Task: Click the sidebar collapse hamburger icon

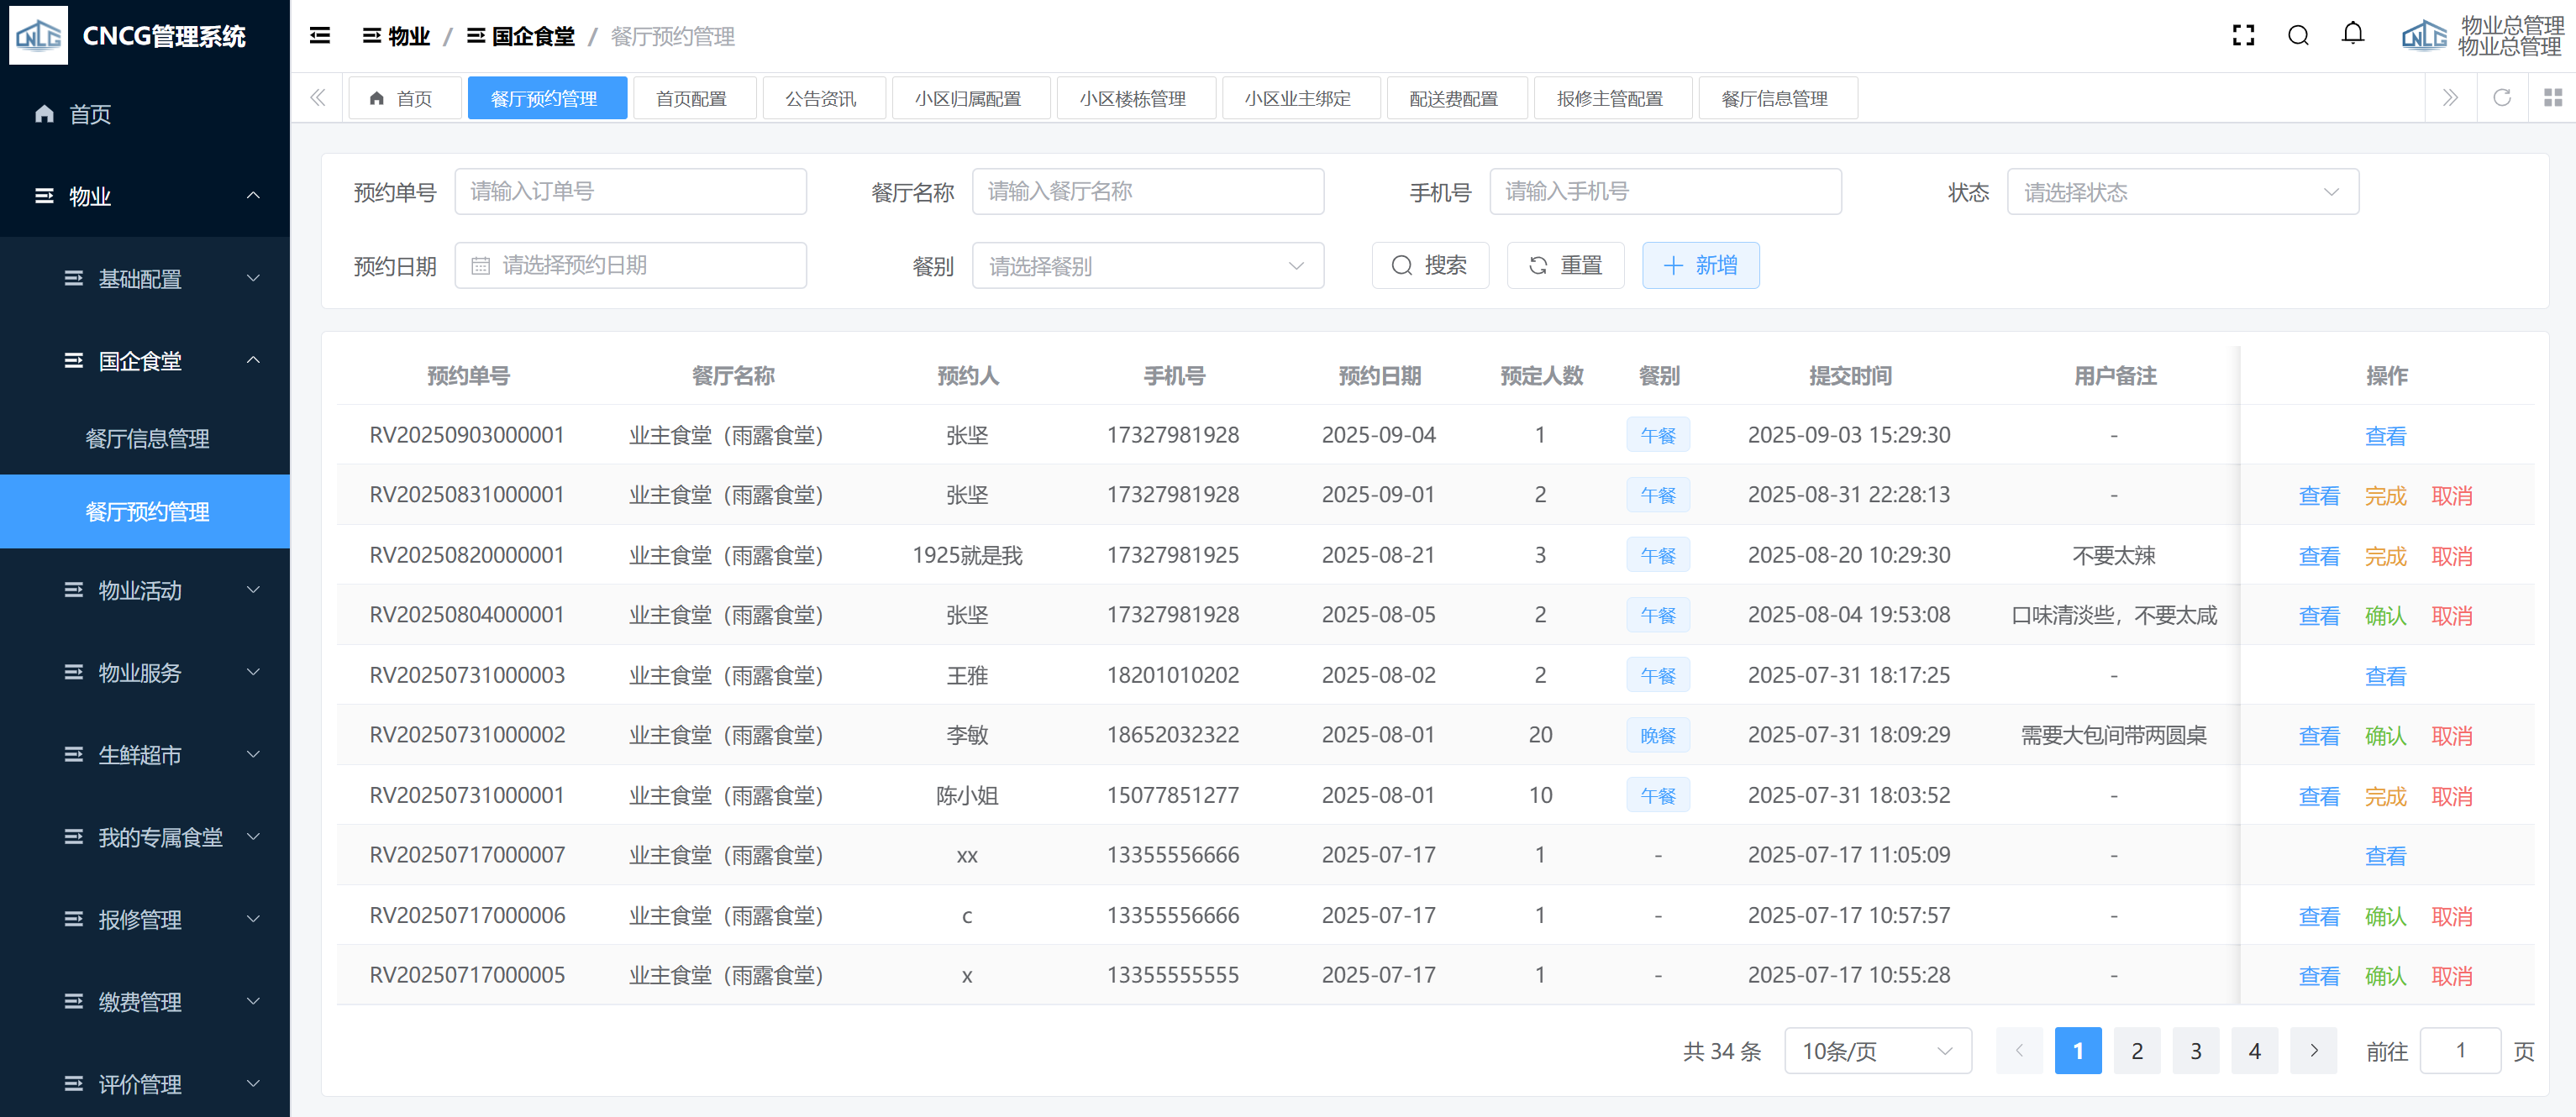Action: (x=320, y=36)
